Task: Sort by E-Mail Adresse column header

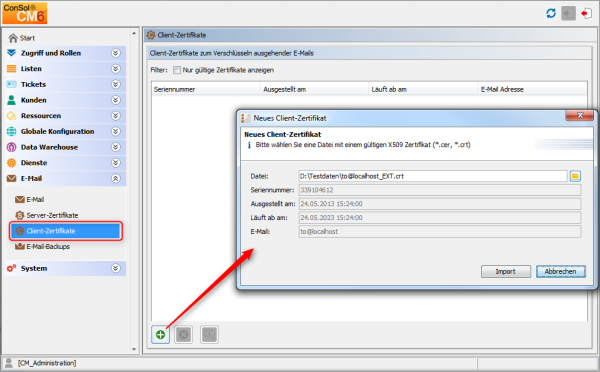Action: 533,89
